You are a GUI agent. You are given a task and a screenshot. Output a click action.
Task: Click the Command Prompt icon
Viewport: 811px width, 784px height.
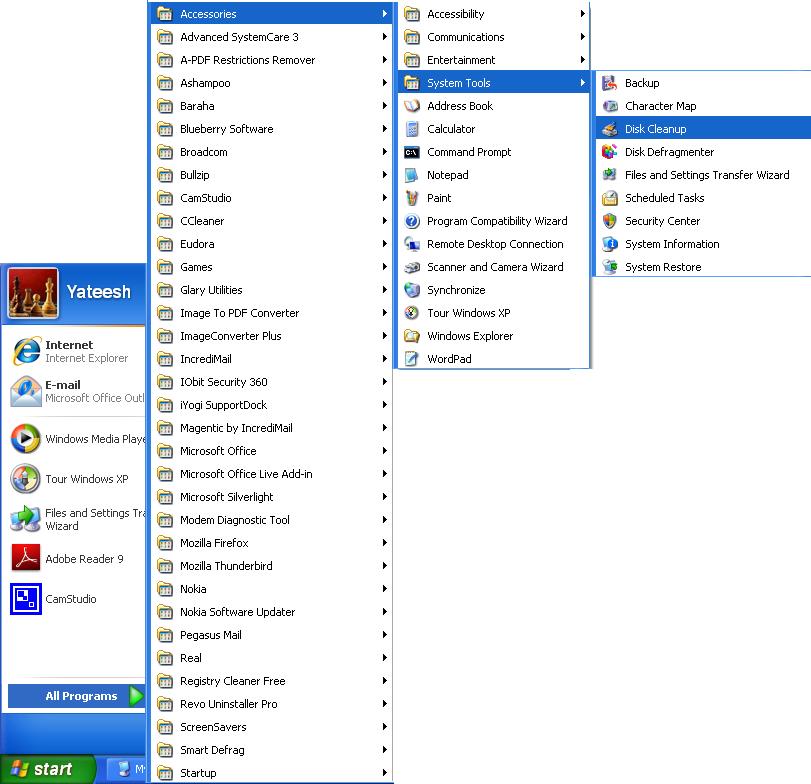pos(412,152)
